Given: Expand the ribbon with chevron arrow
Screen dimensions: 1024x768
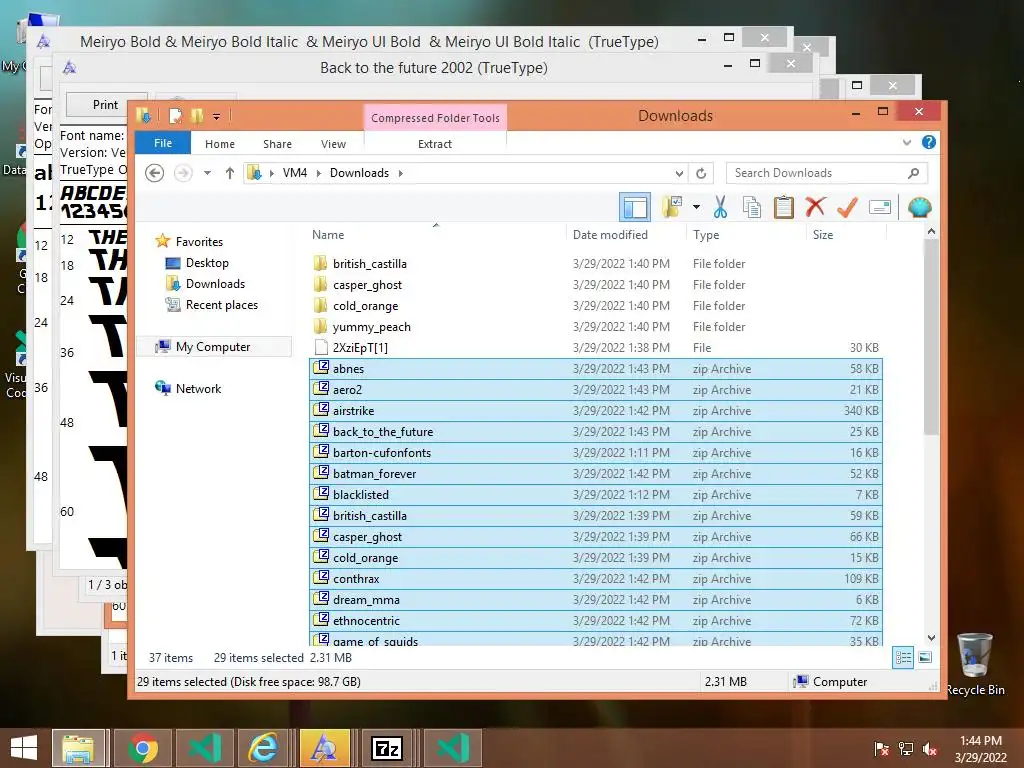Looking at the screenshot, I should pos(906,142).
